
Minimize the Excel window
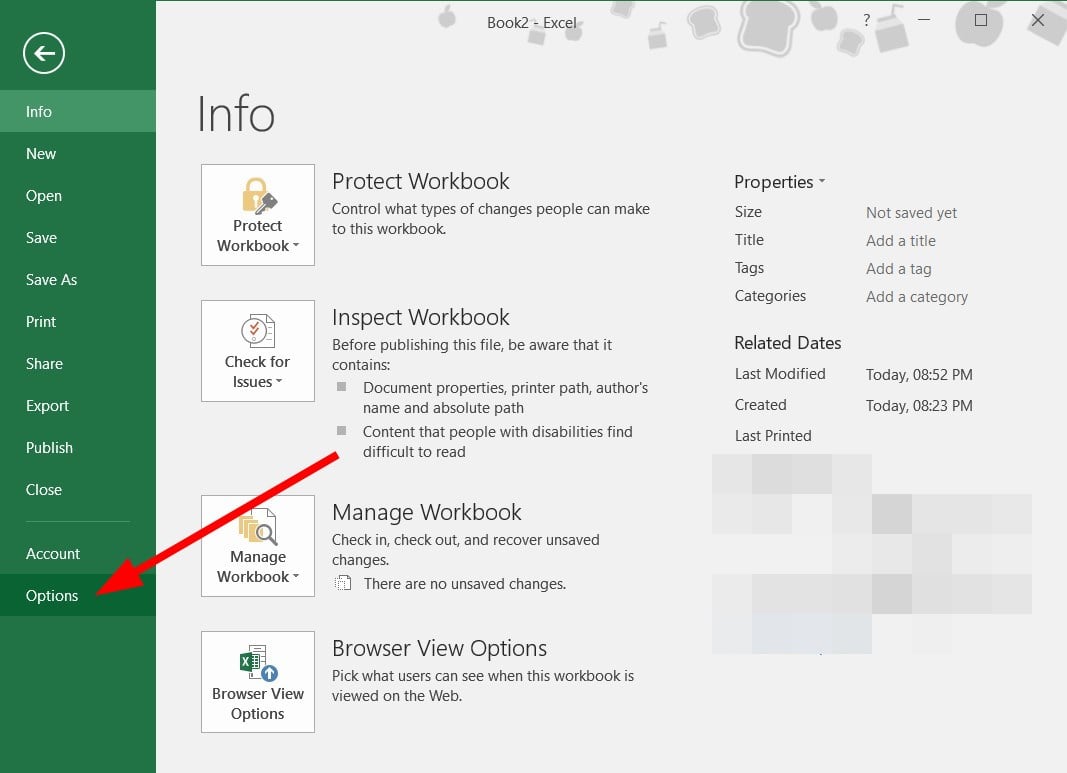pyautogui.click(x=923, y=20)
